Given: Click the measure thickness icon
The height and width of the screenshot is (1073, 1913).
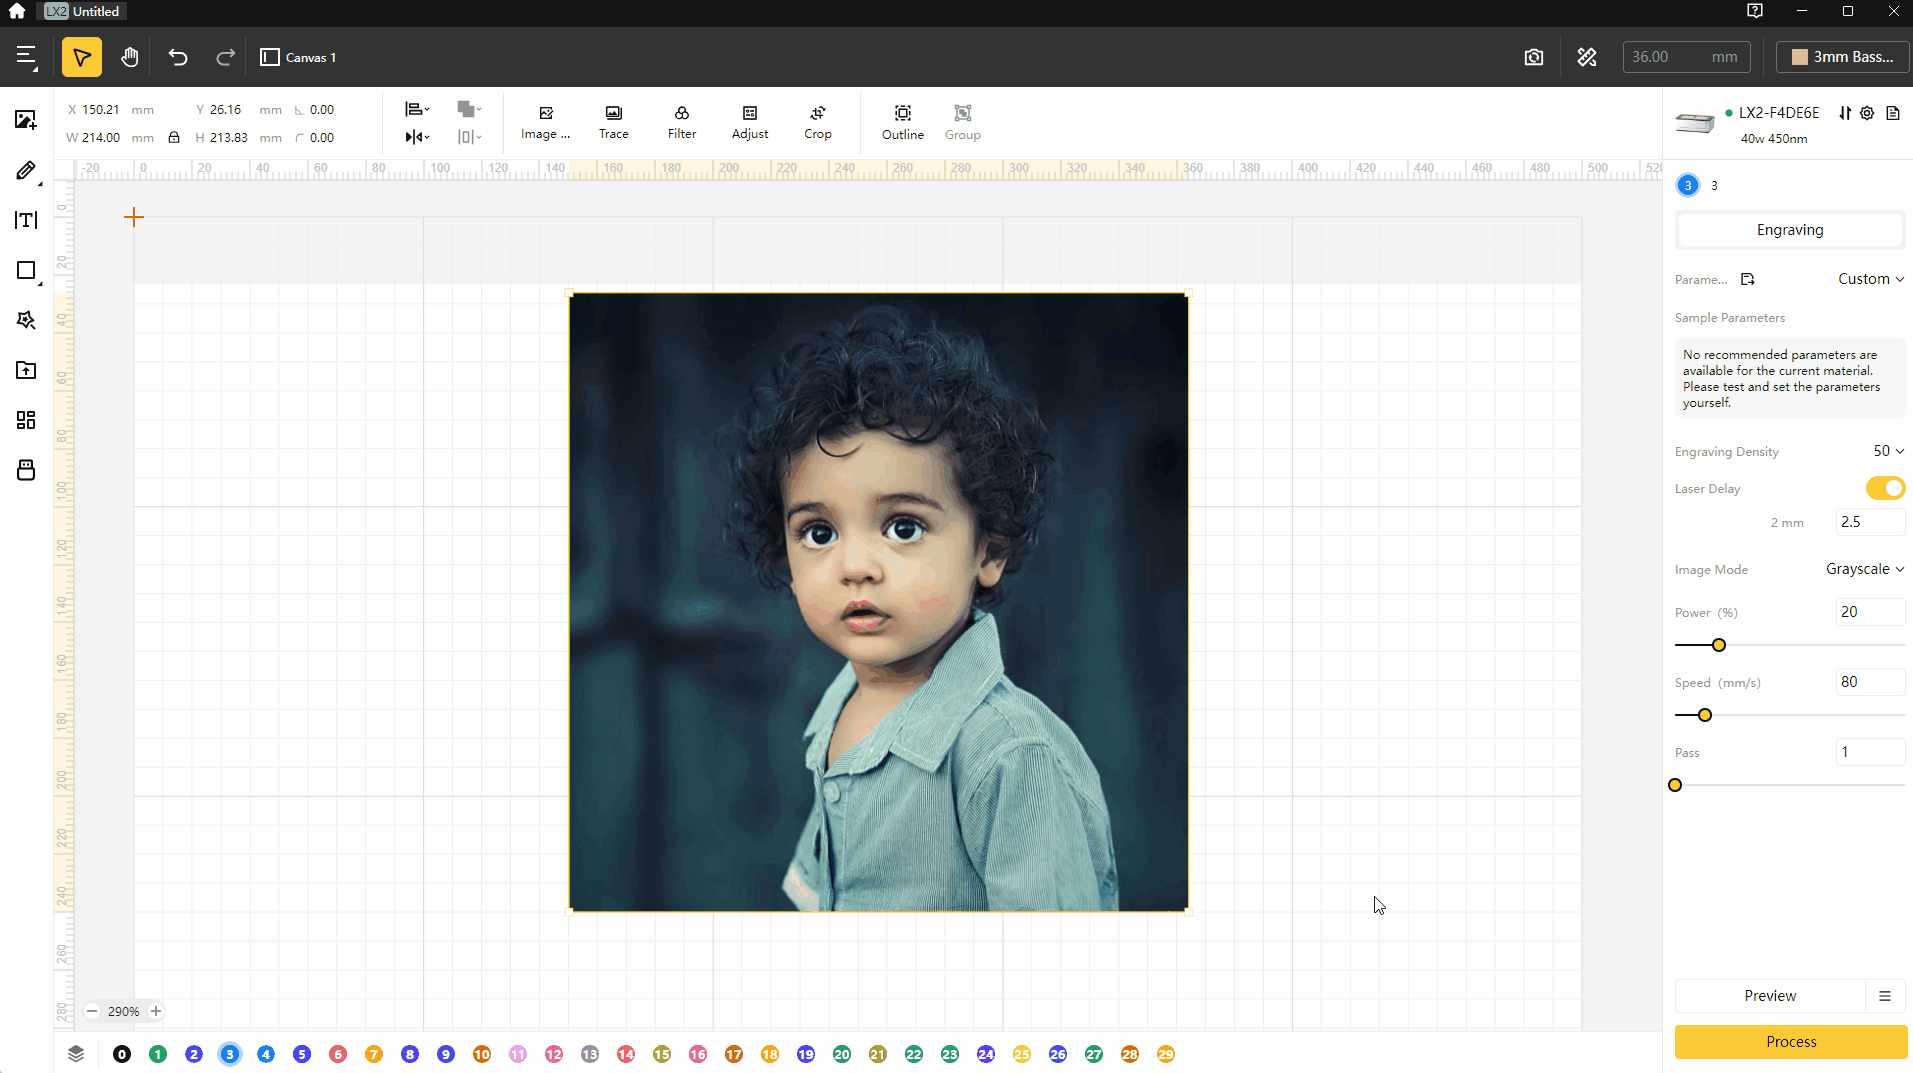Looking at the screenshot, I should point(1587,57).
